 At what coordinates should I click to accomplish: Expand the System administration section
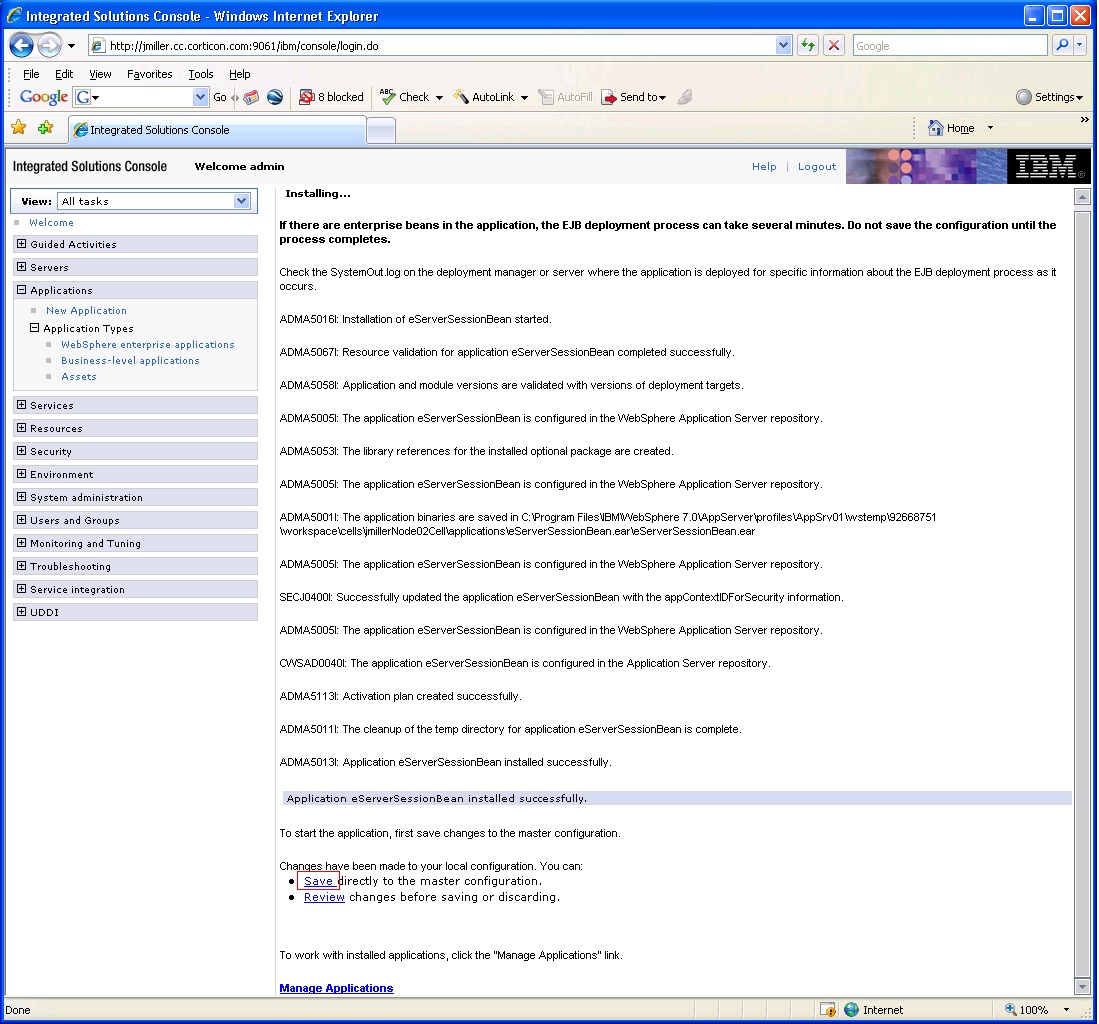click(22, 497)
